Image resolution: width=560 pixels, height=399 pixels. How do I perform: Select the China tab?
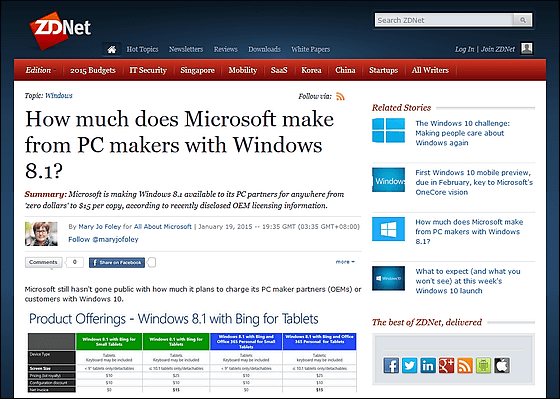point(345,70)
